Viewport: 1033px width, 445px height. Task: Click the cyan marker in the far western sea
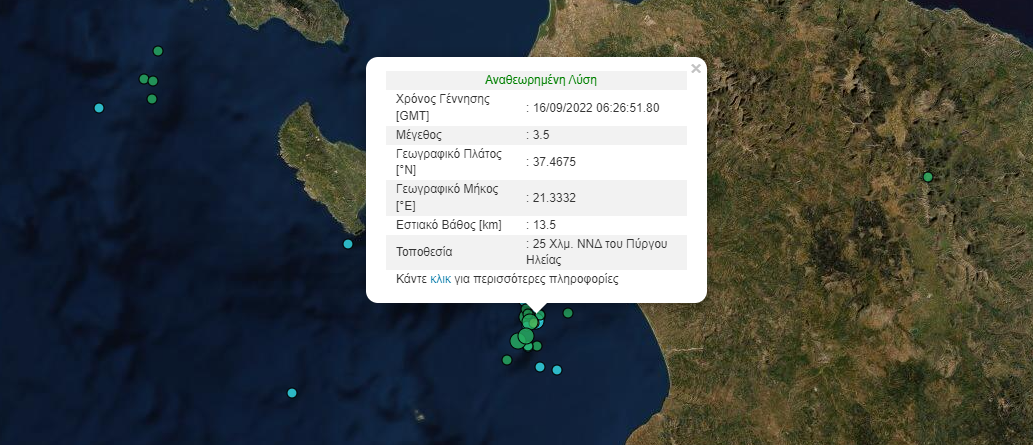point(99,108)
